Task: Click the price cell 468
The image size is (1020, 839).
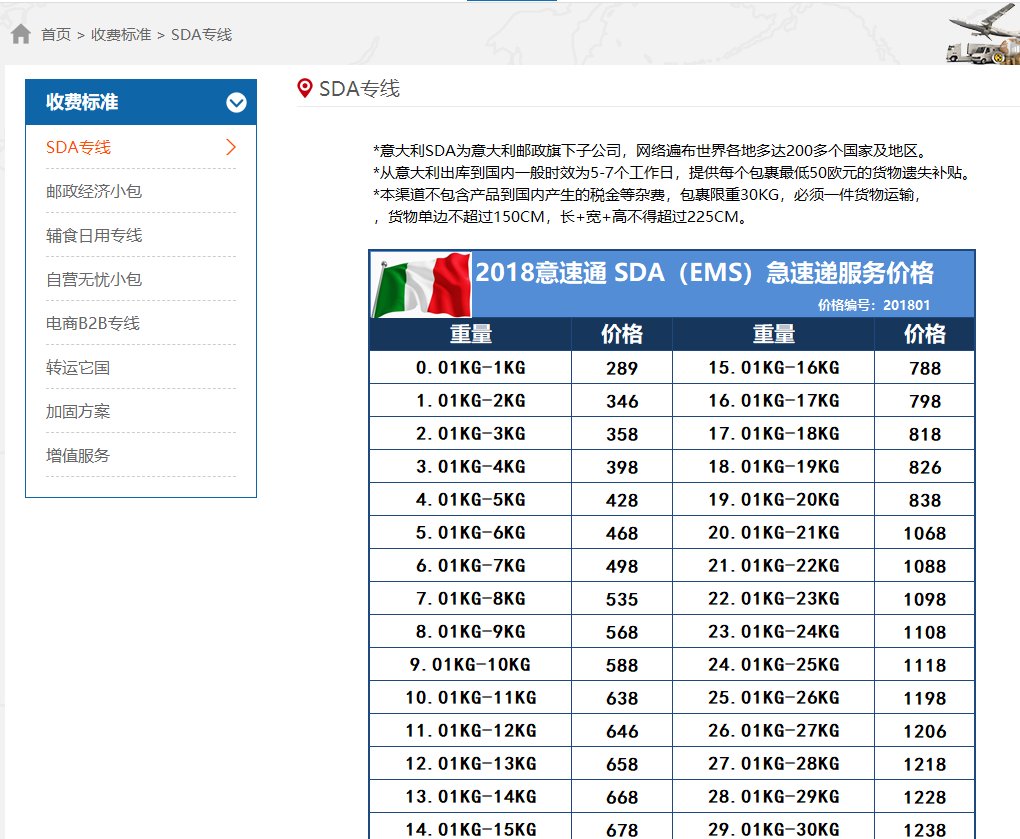Action: click(x=622, y=533)
